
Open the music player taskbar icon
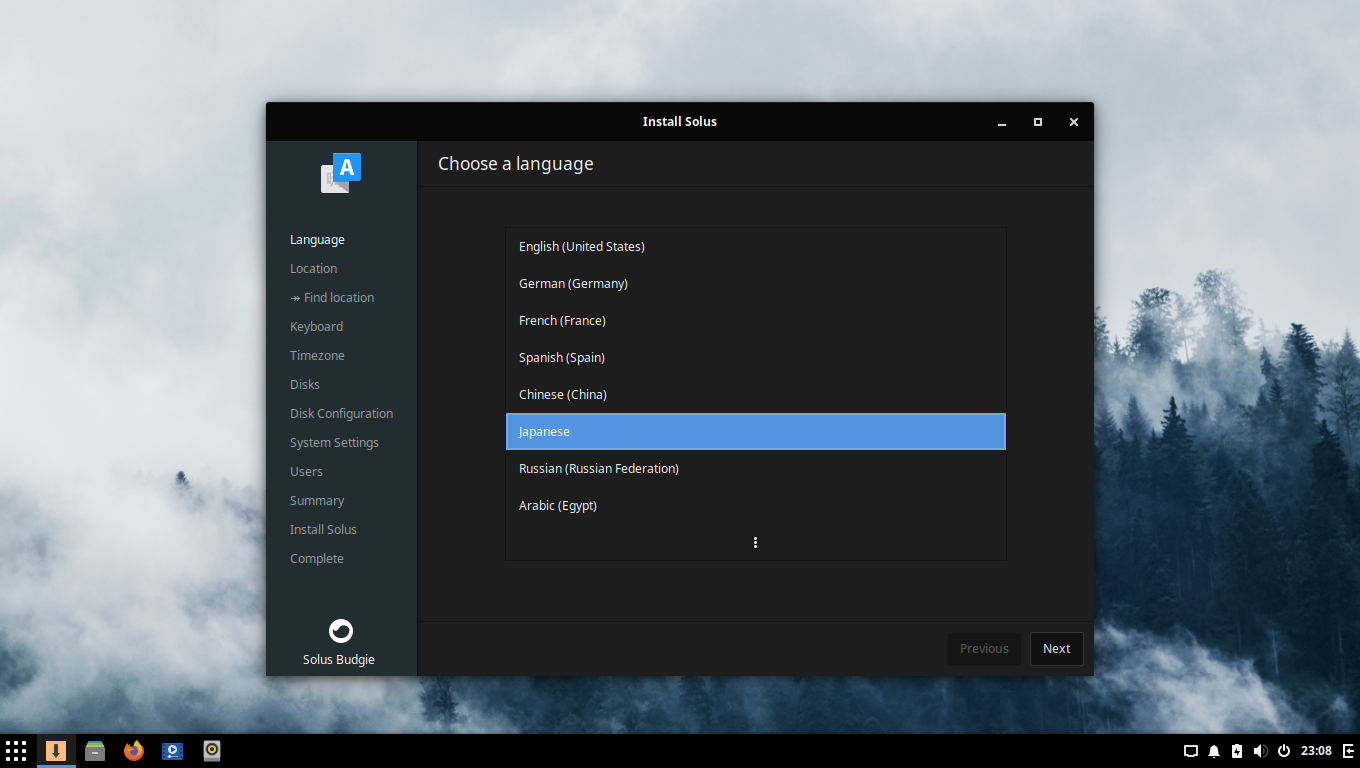pos(212,751)
